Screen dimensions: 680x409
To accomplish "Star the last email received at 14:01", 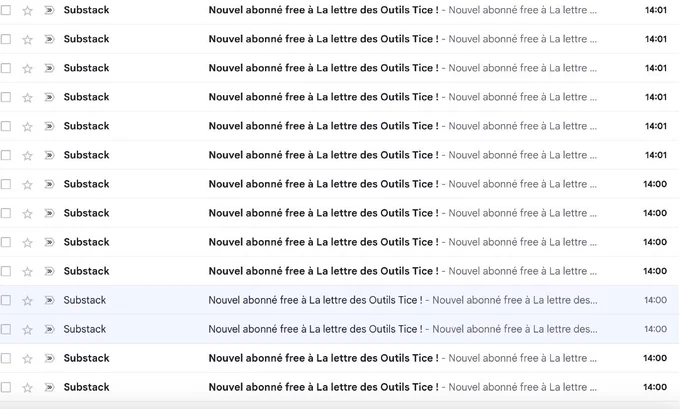I will 27,155.
